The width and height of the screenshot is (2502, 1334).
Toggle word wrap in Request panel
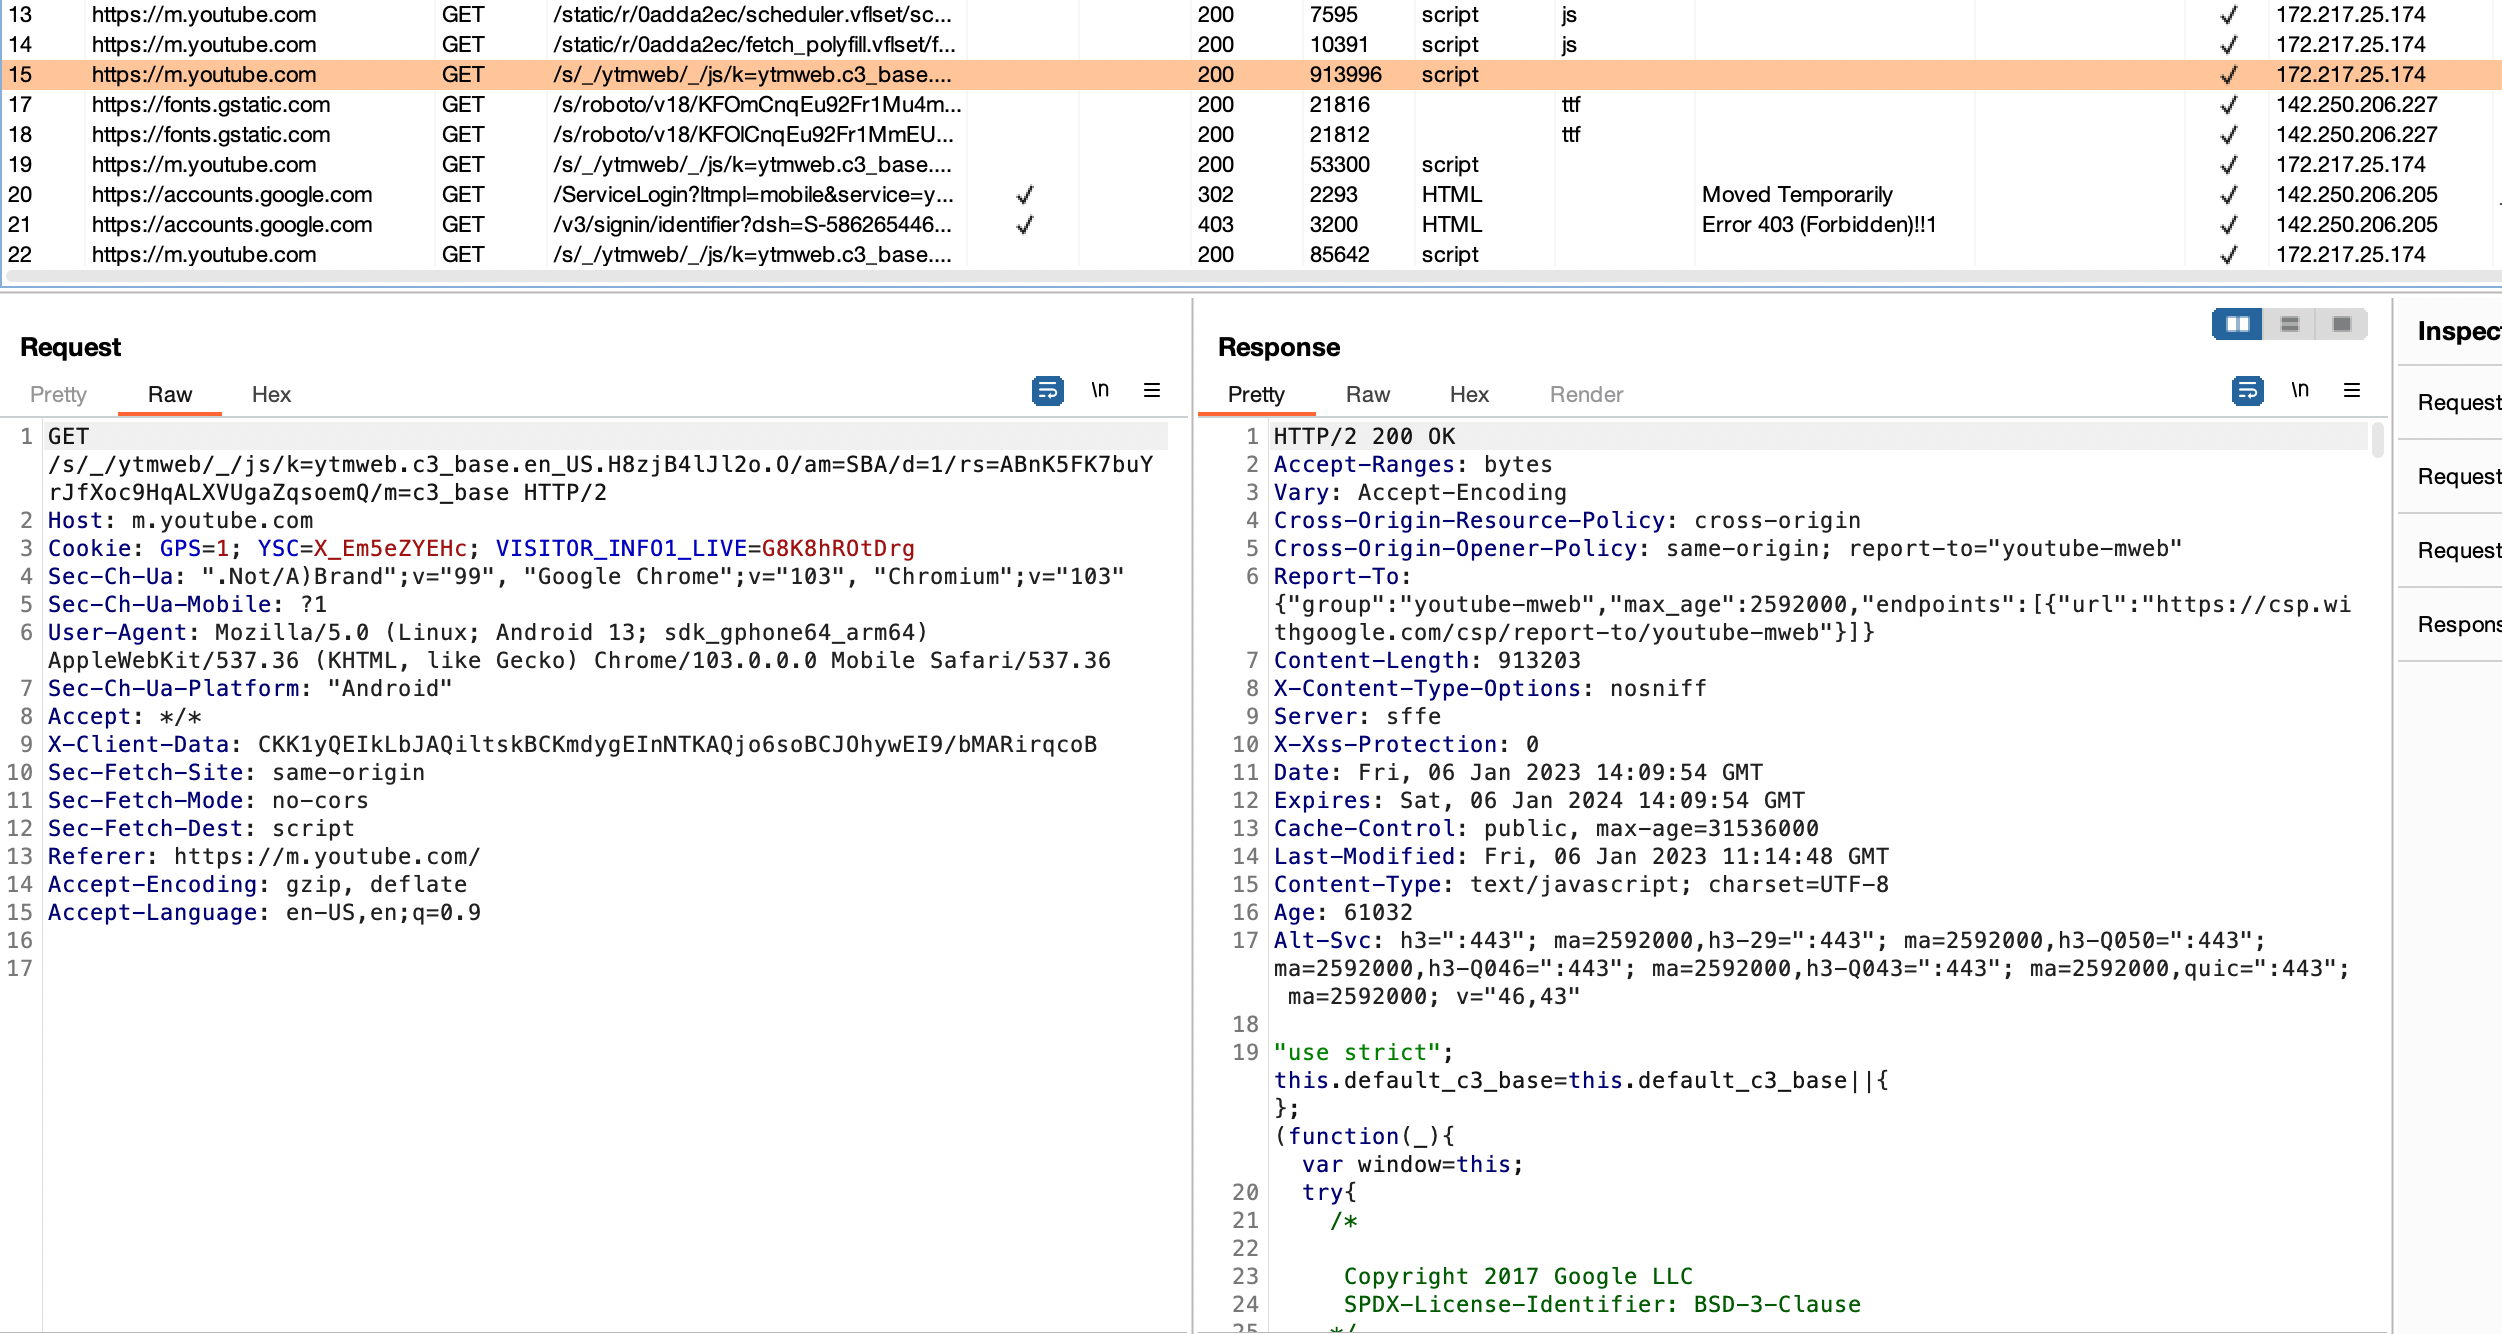coord(1047,390)
